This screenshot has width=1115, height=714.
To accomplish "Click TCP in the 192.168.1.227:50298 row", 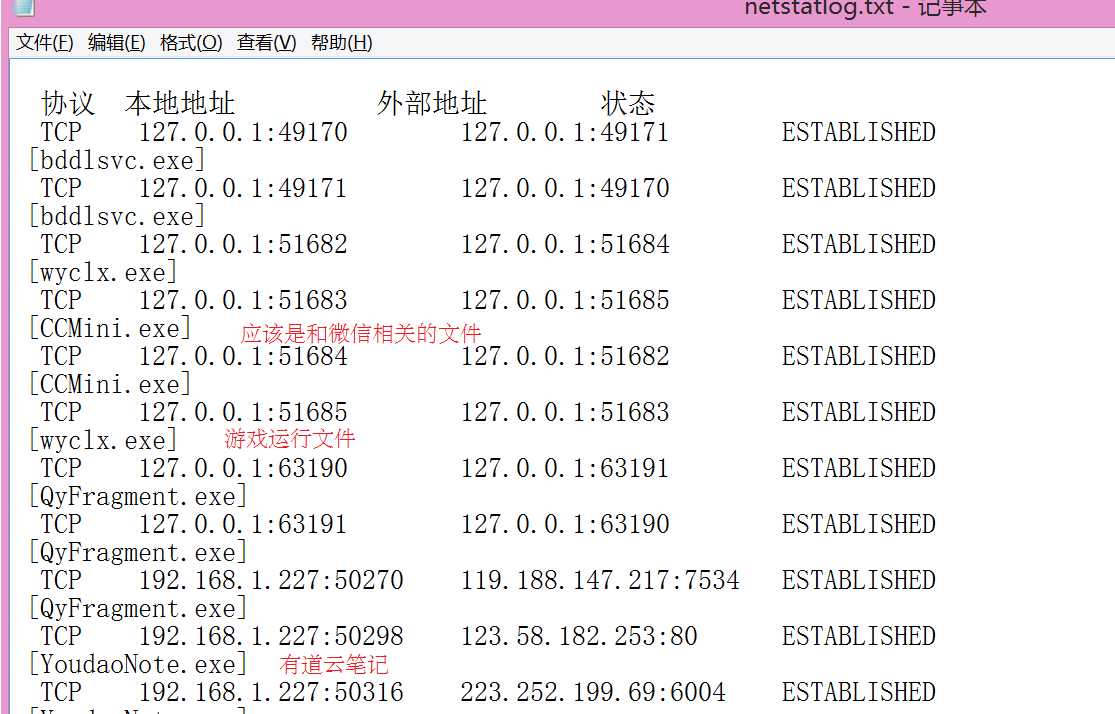I will click(x=61, y=636).
